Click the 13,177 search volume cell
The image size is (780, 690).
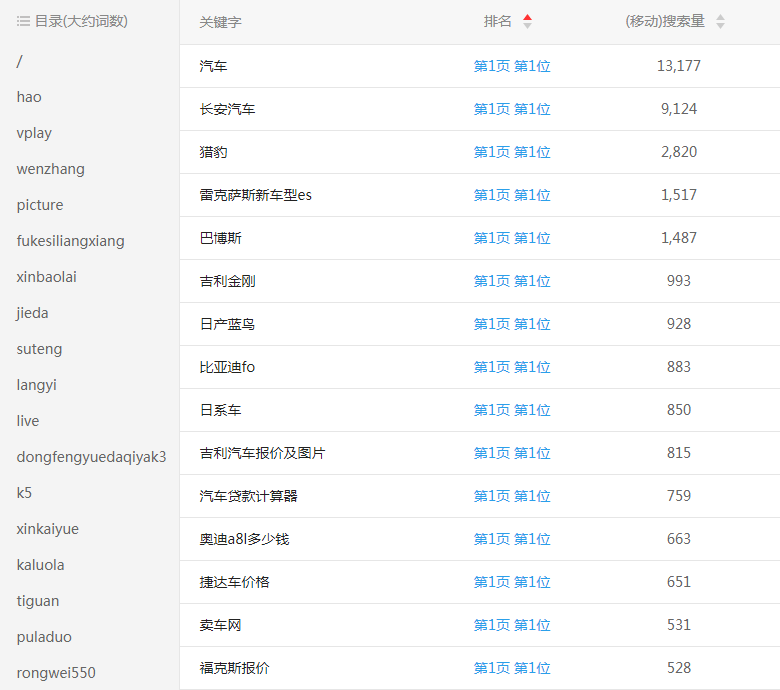click(x=679, y=66)
